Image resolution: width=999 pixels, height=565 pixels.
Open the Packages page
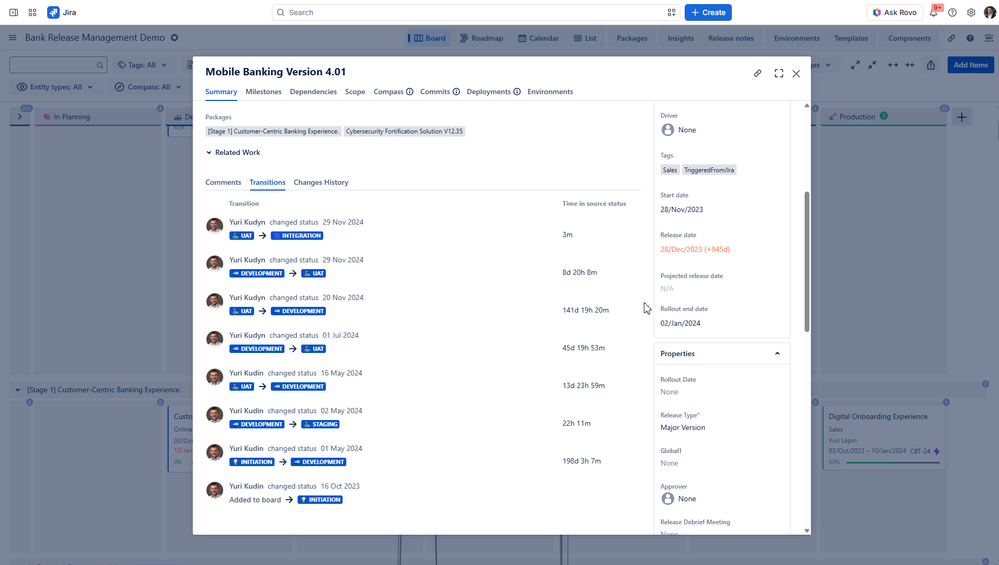pos(632,38)
